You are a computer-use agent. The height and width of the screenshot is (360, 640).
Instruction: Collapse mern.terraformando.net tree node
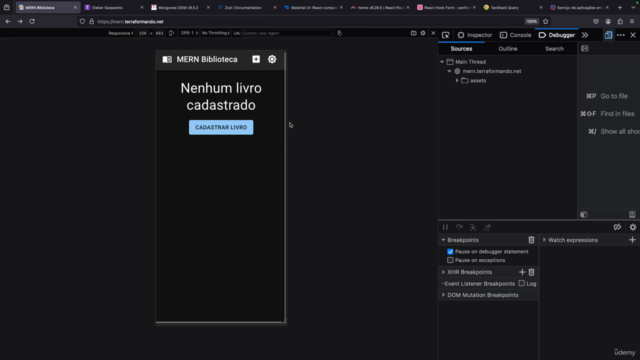(x=449, y=71)
